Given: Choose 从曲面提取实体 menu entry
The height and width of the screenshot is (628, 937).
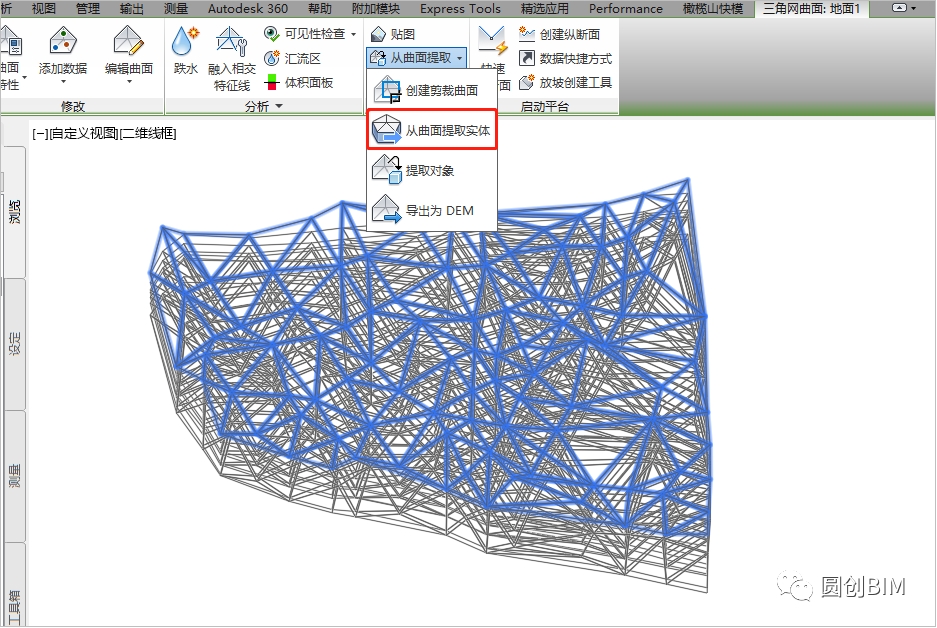Looking at the screenshot, I should 431,130.
